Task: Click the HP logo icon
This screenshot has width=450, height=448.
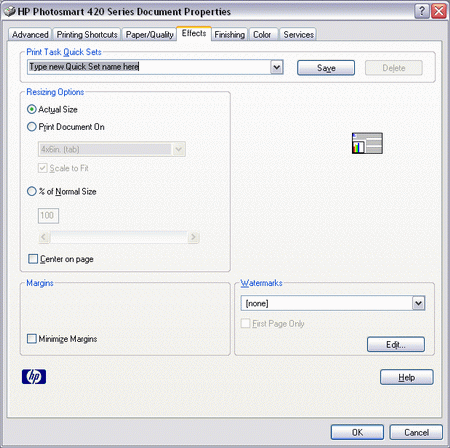Action: 34,377
